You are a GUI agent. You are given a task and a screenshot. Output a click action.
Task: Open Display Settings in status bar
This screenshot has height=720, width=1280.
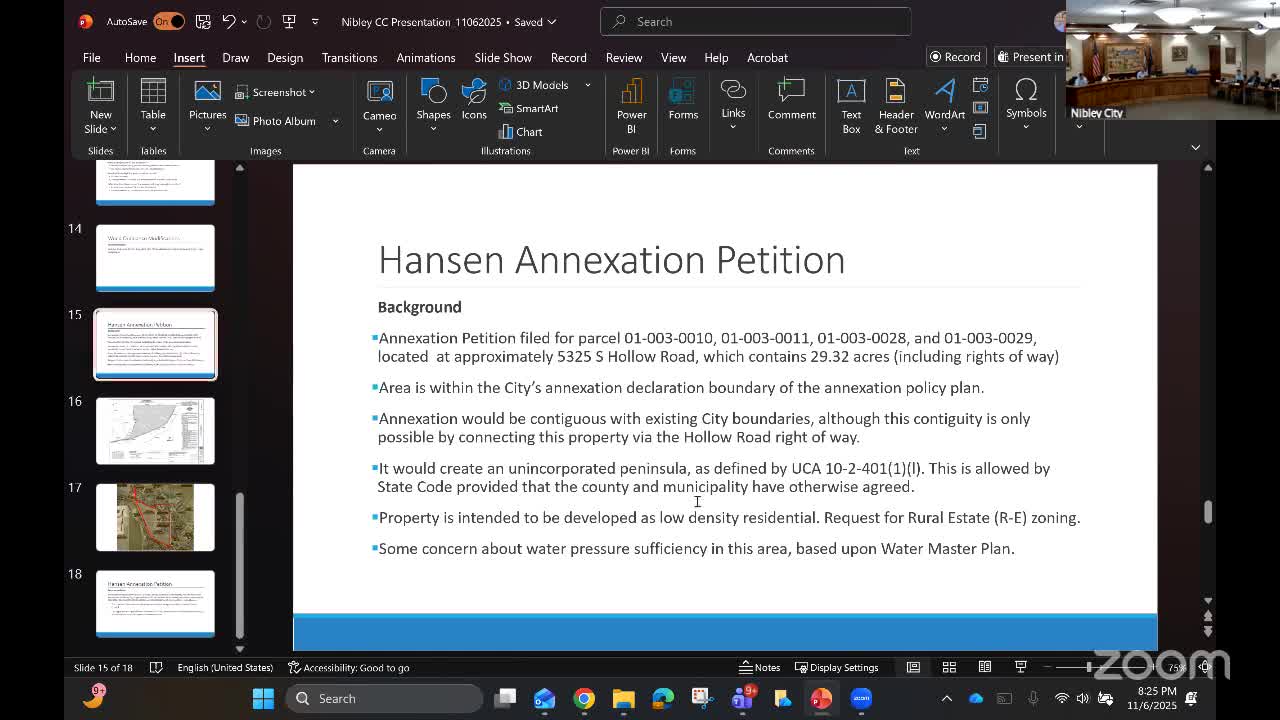(836, 667)
